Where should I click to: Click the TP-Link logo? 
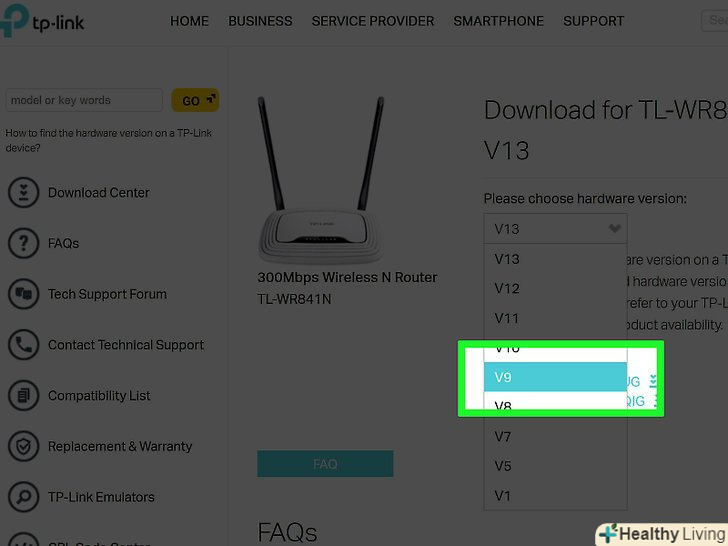coord(42,21)
